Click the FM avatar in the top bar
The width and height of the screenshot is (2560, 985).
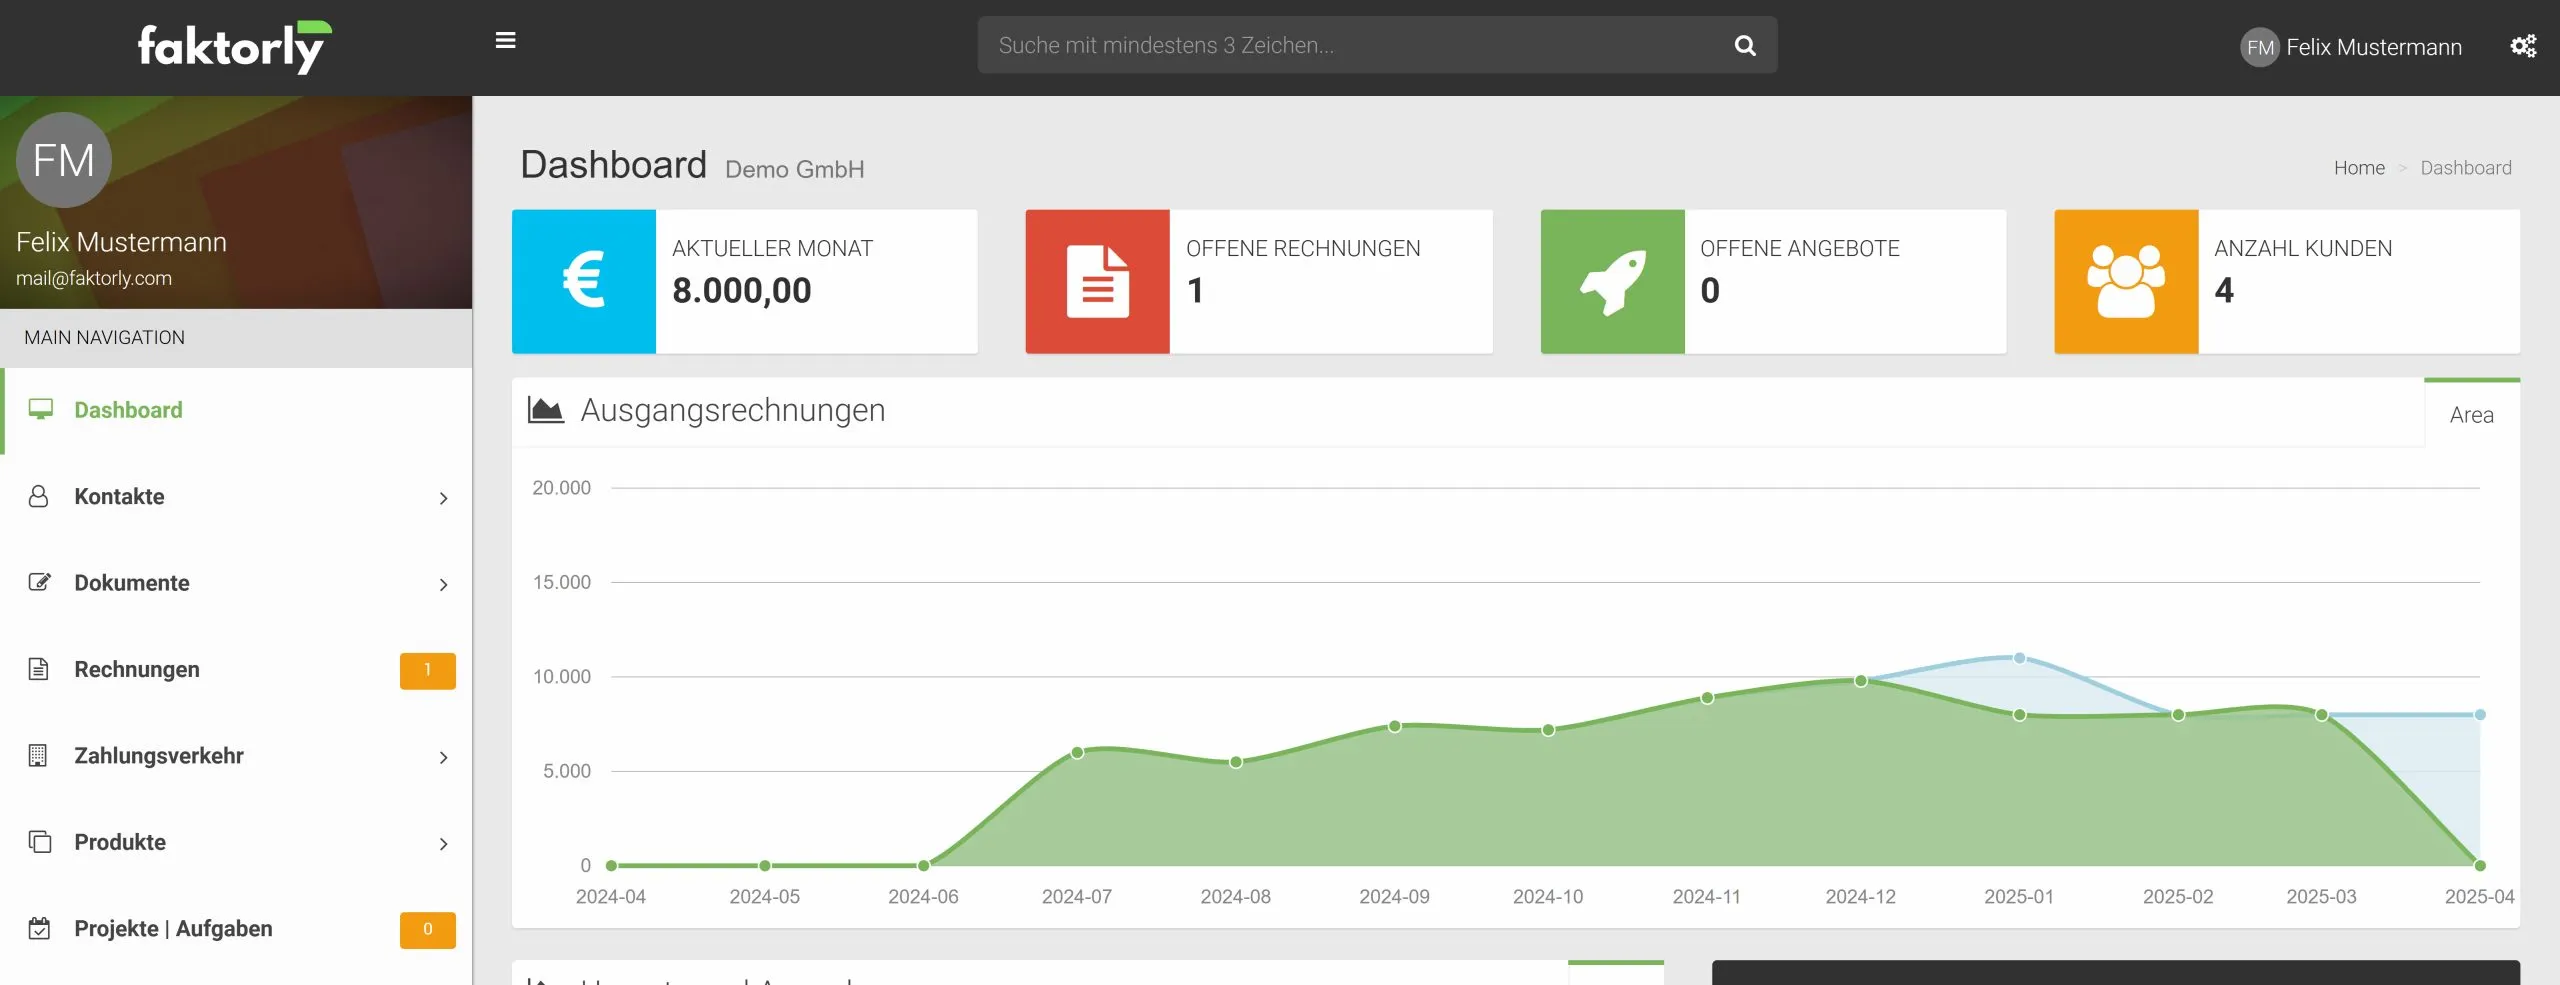(2259, 47)
